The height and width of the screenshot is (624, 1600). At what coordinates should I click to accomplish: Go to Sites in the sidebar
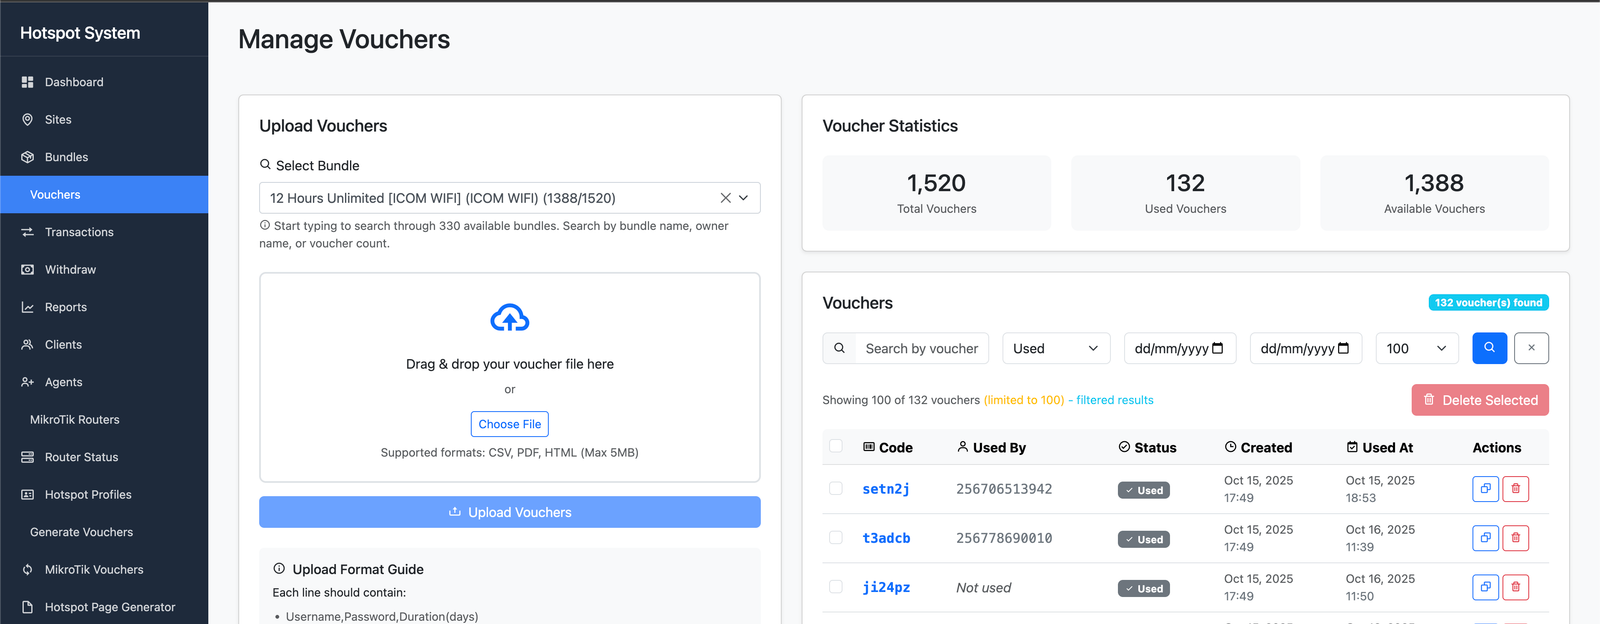(104, 120)
